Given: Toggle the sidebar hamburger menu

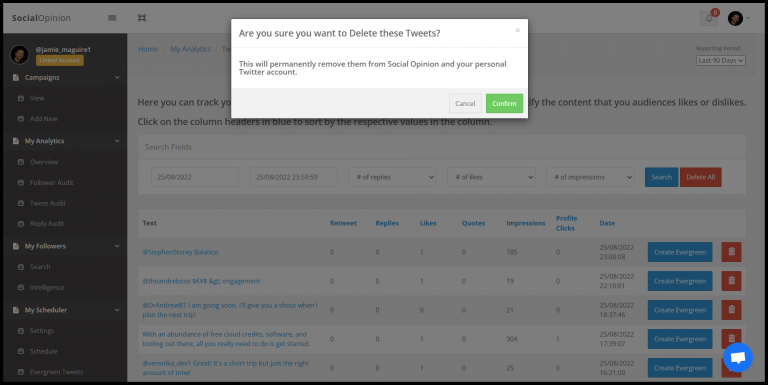Looking at the screenshot, I should 112,18.
